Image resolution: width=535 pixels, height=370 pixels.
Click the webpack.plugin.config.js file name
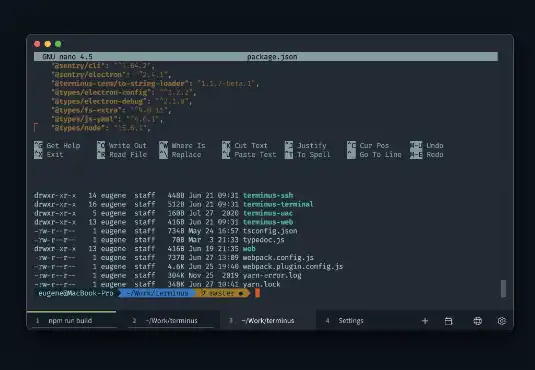coord(293,266)
